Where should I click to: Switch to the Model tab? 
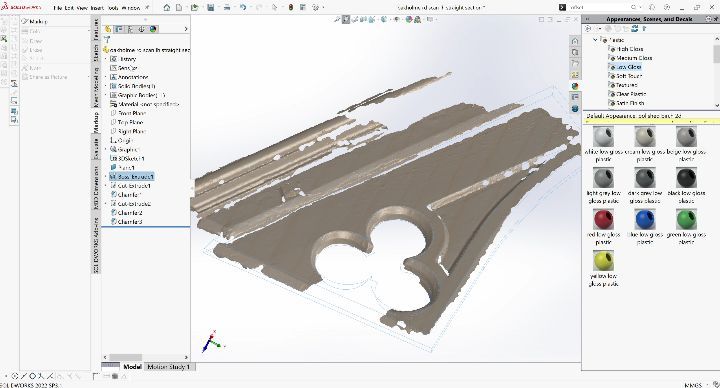132,367
